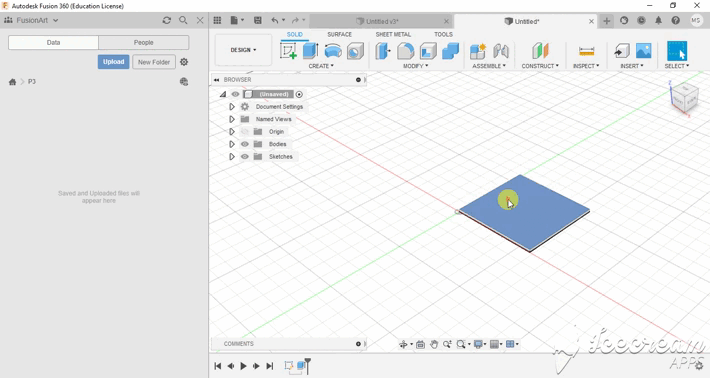Select the Press Pull tool
710x378 pixels.
tap(383, 51)
